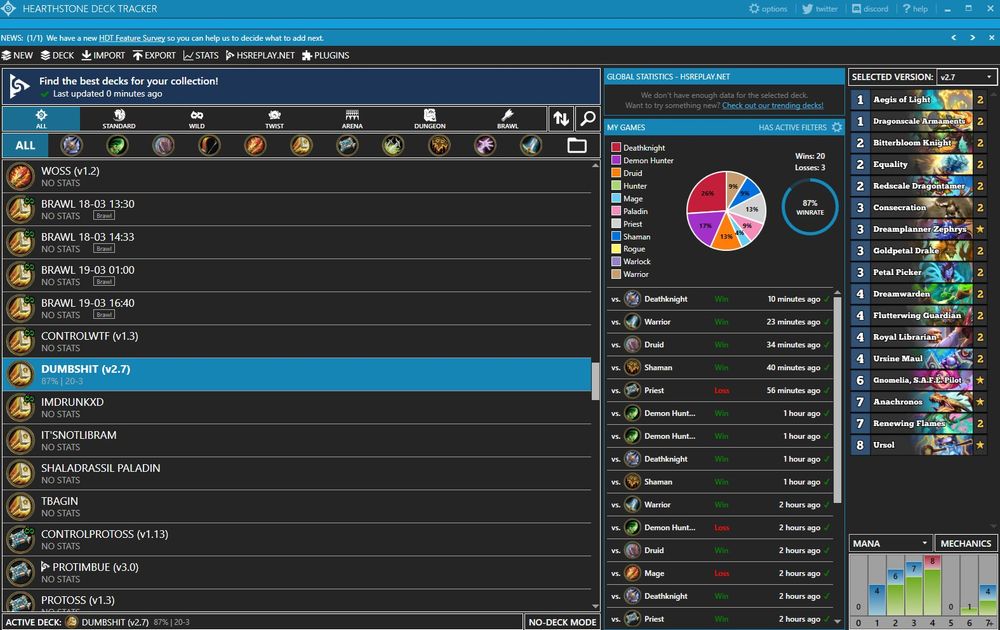The width and height of the screenshot is (1000, 630).
Task: Click the Hearthstone Deck Tracker logo icon
Action: [x=8, y=9]
